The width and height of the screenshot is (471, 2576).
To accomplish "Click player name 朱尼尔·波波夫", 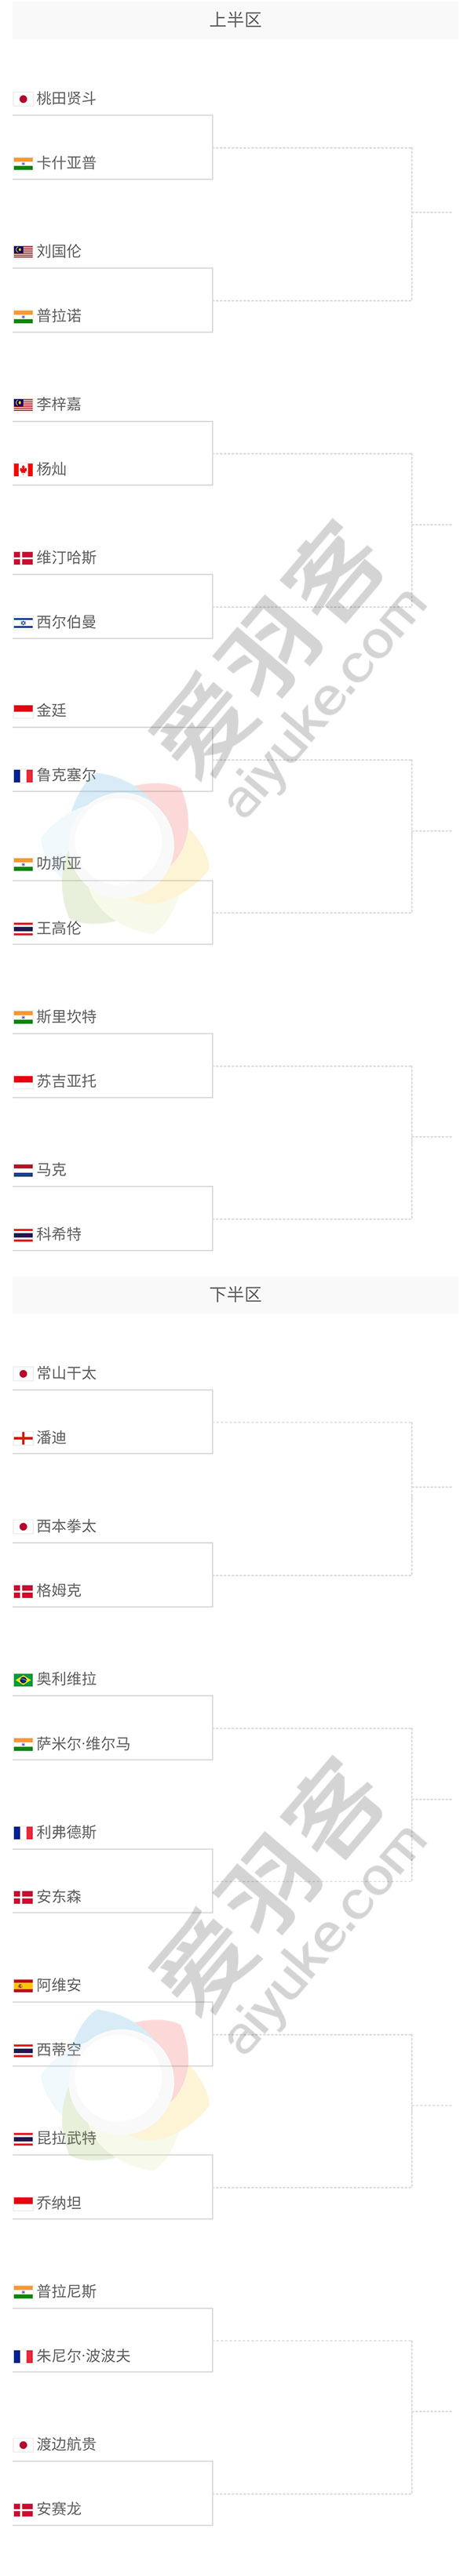I will tap(84, 2356).
